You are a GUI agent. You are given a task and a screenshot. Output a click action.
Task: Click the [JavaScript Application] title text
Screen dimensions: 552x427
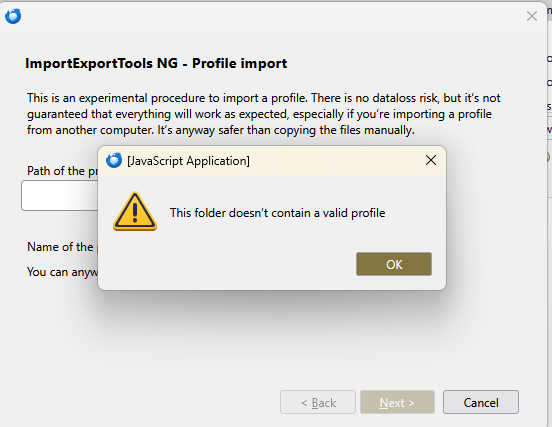tap(188, 161)
